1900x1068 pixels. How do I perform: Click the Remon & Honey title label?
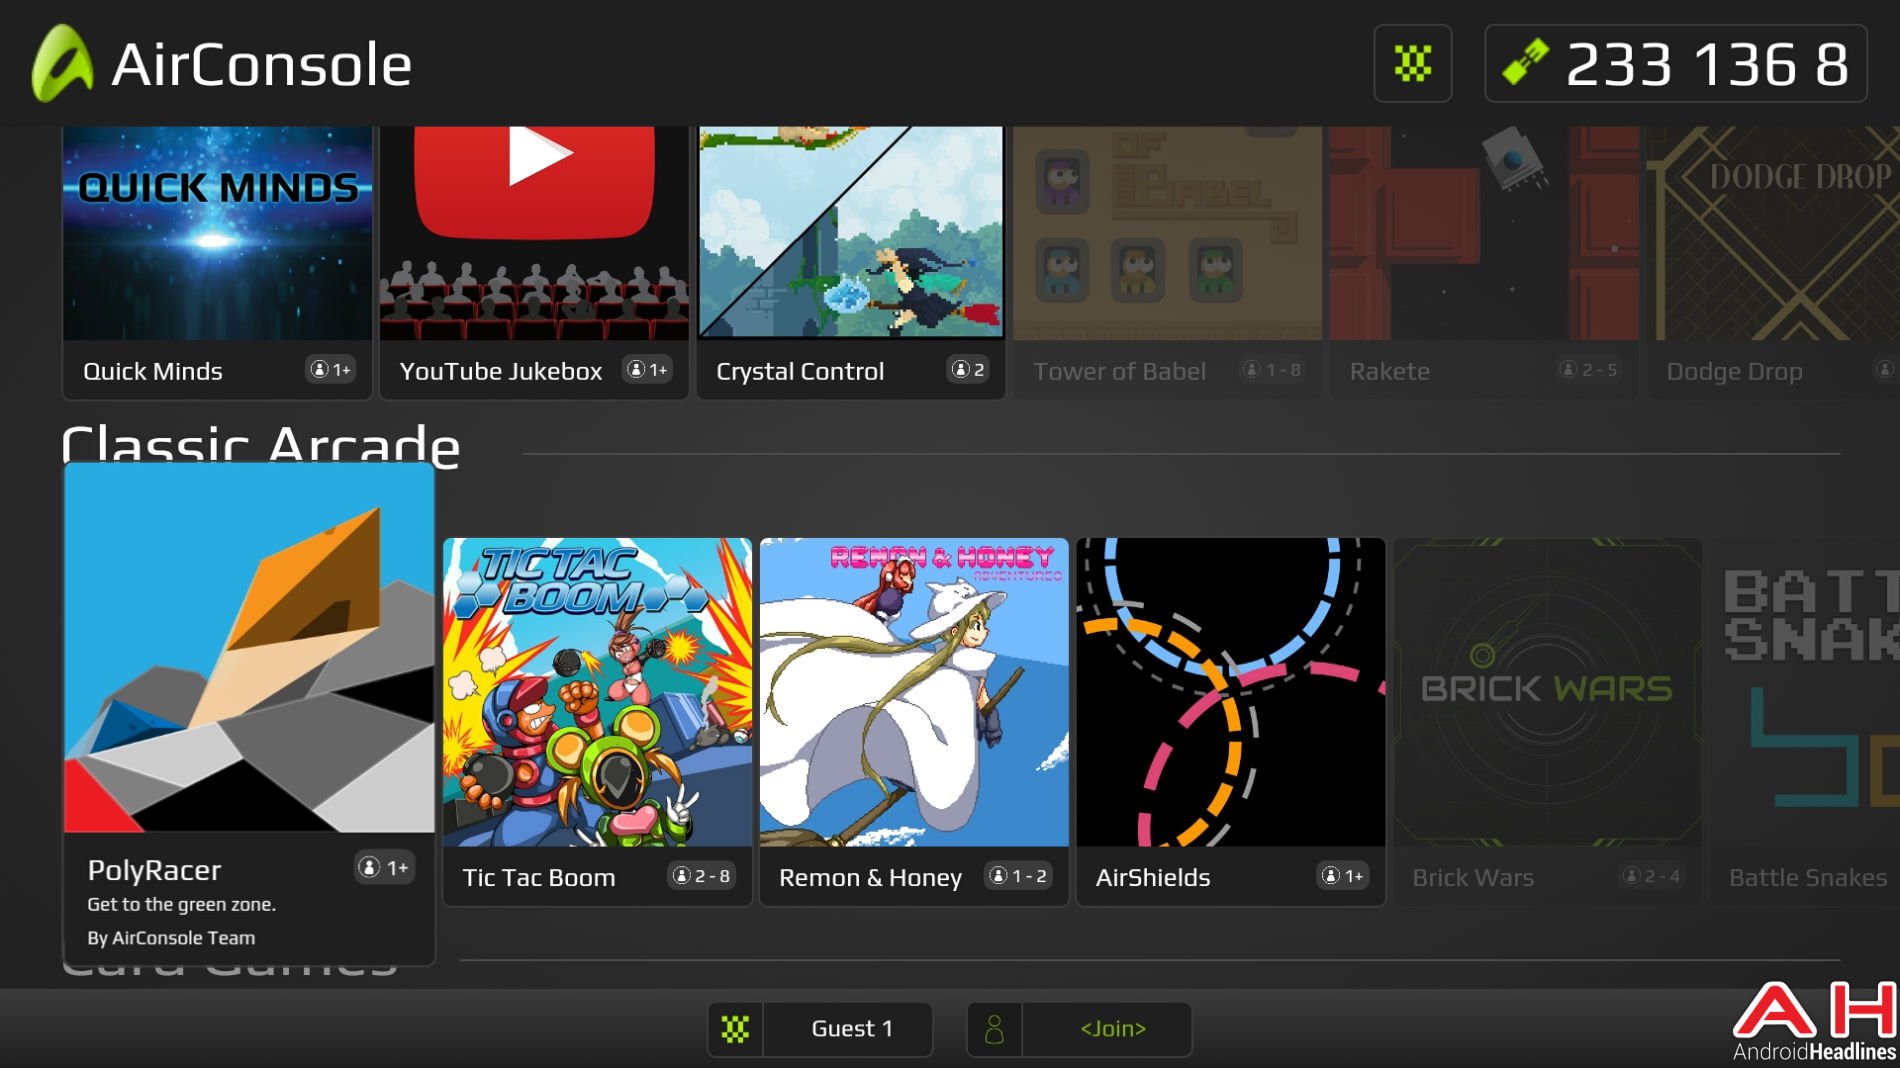(x=870, y=877)
